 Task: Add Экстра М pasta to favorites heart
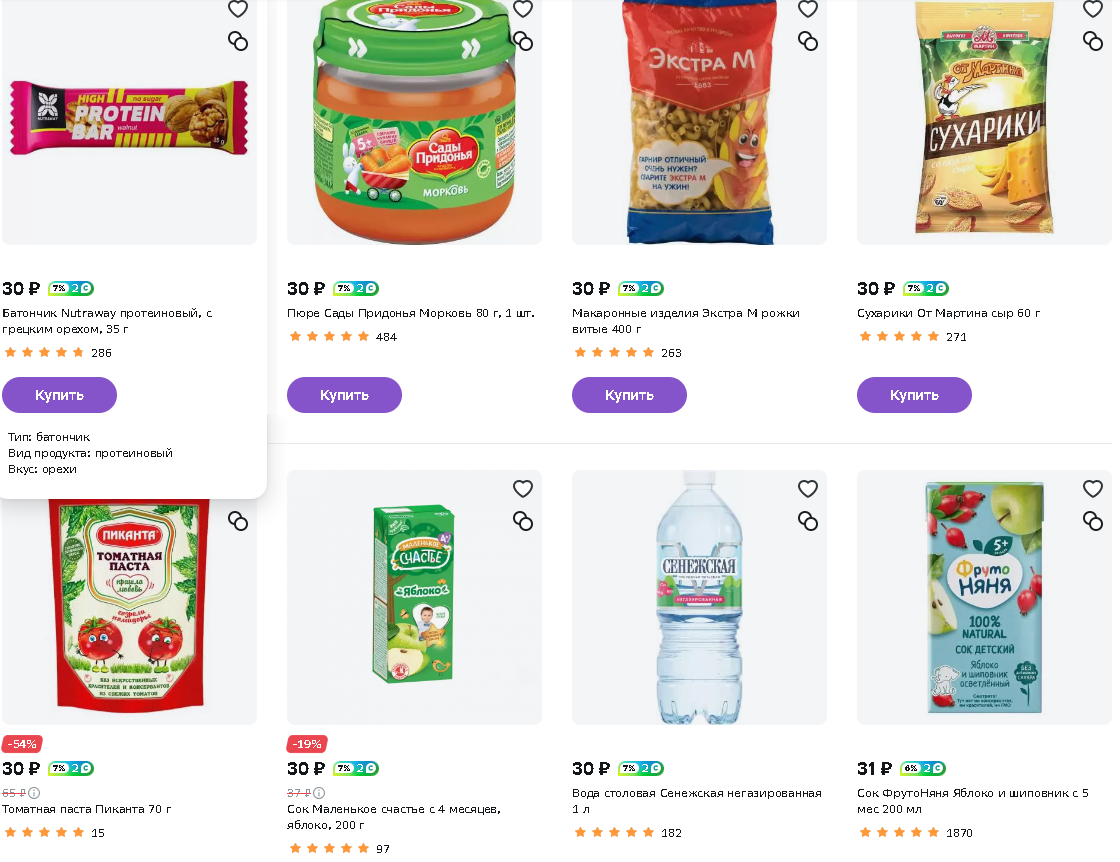pyautogui.click(x=808, y=8)
